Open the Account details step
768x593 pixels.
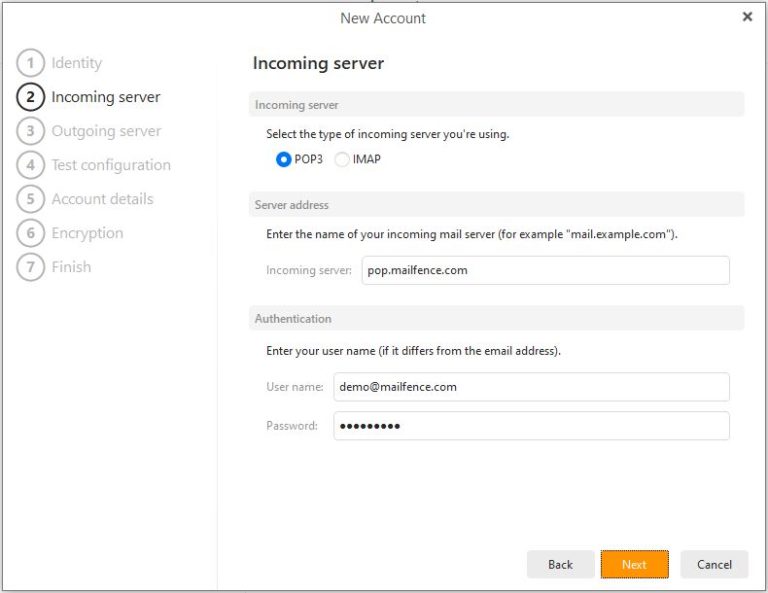click(x=102, y=199)
